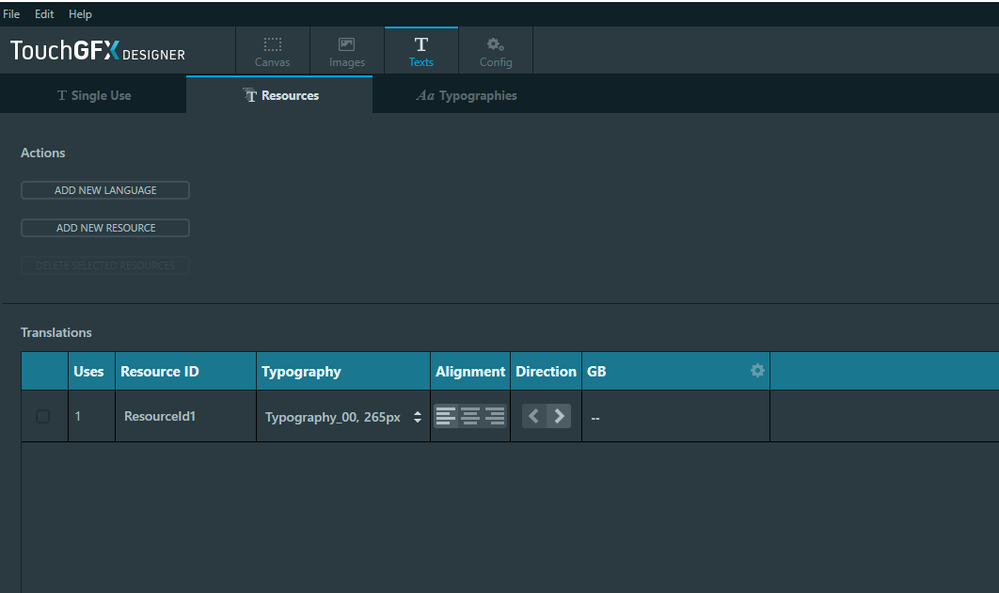This screenshot has width=999, height=593.
Task: Click the TouchGFX Designer logo
Action: point(97,50)
